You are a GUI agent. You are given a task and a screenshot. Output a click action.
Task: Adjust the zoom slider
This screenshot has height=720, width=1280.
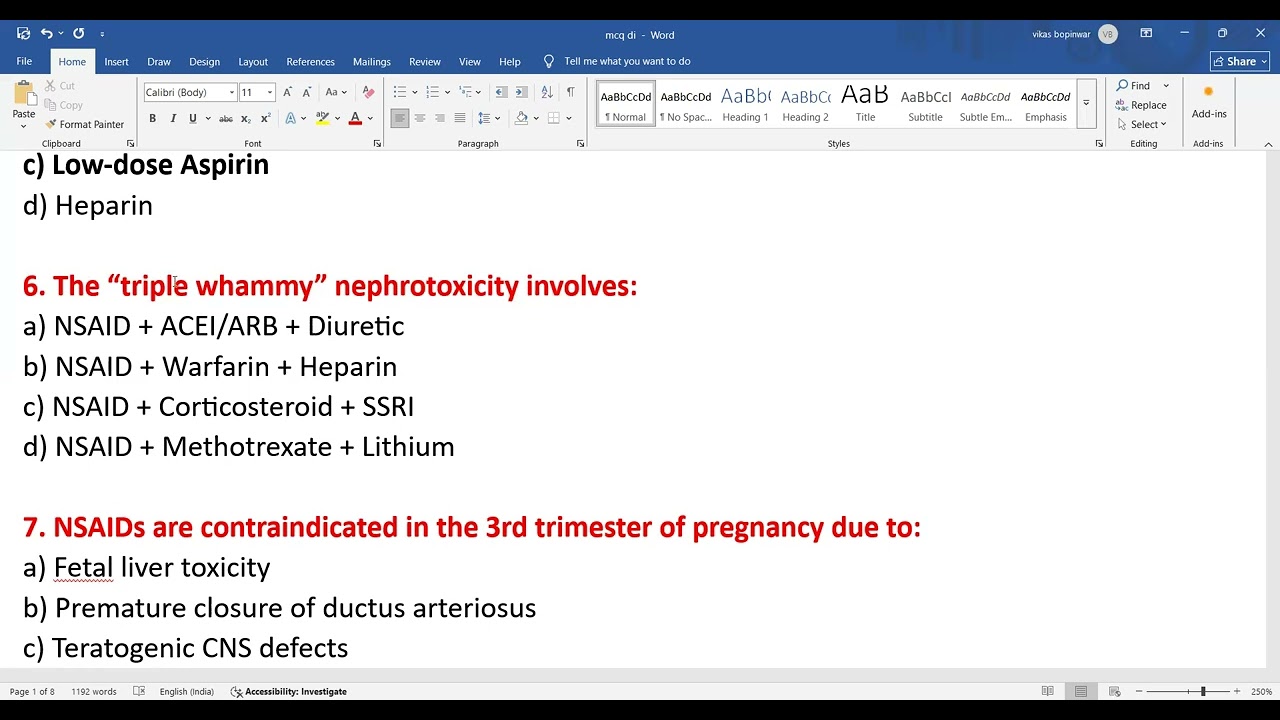click(x=1202, y=691)
